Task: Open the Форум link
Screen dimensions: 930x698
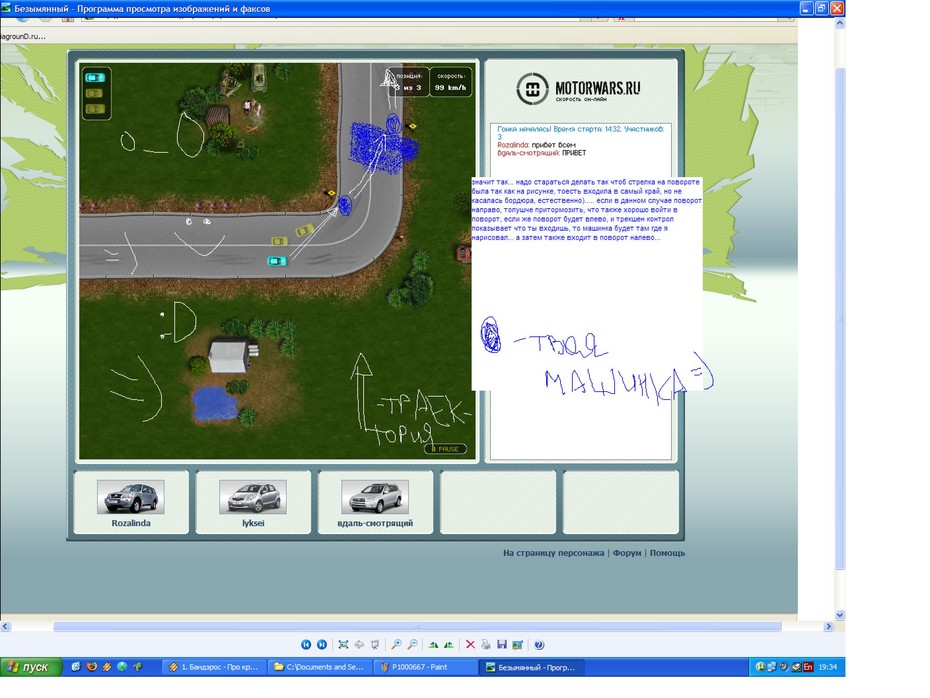Action: (x=627, y=553)
